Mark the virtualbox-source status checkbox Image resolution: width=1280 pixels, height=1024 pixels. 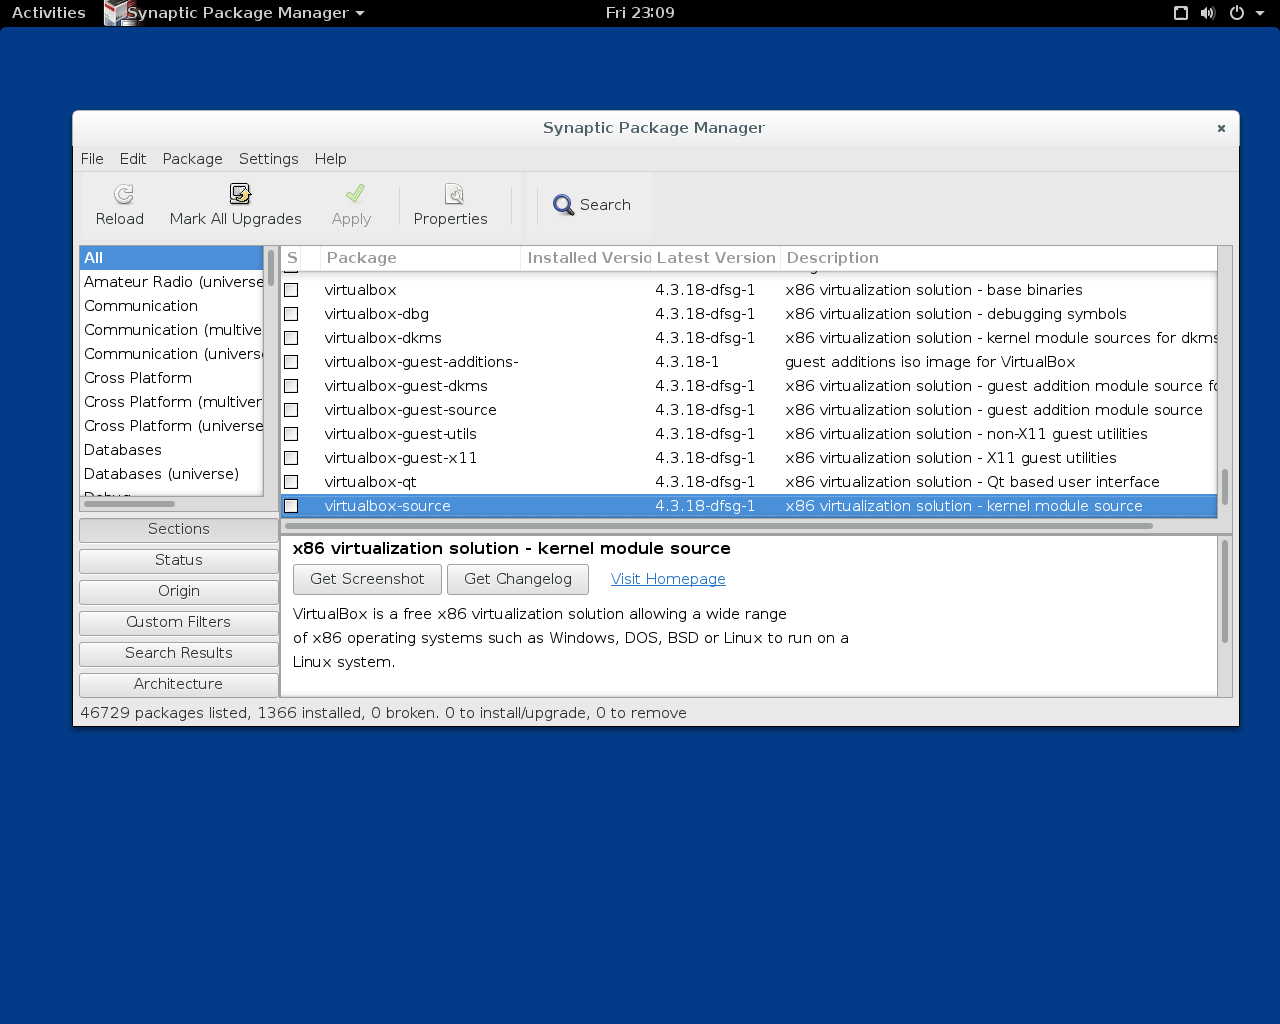(291, 506)
